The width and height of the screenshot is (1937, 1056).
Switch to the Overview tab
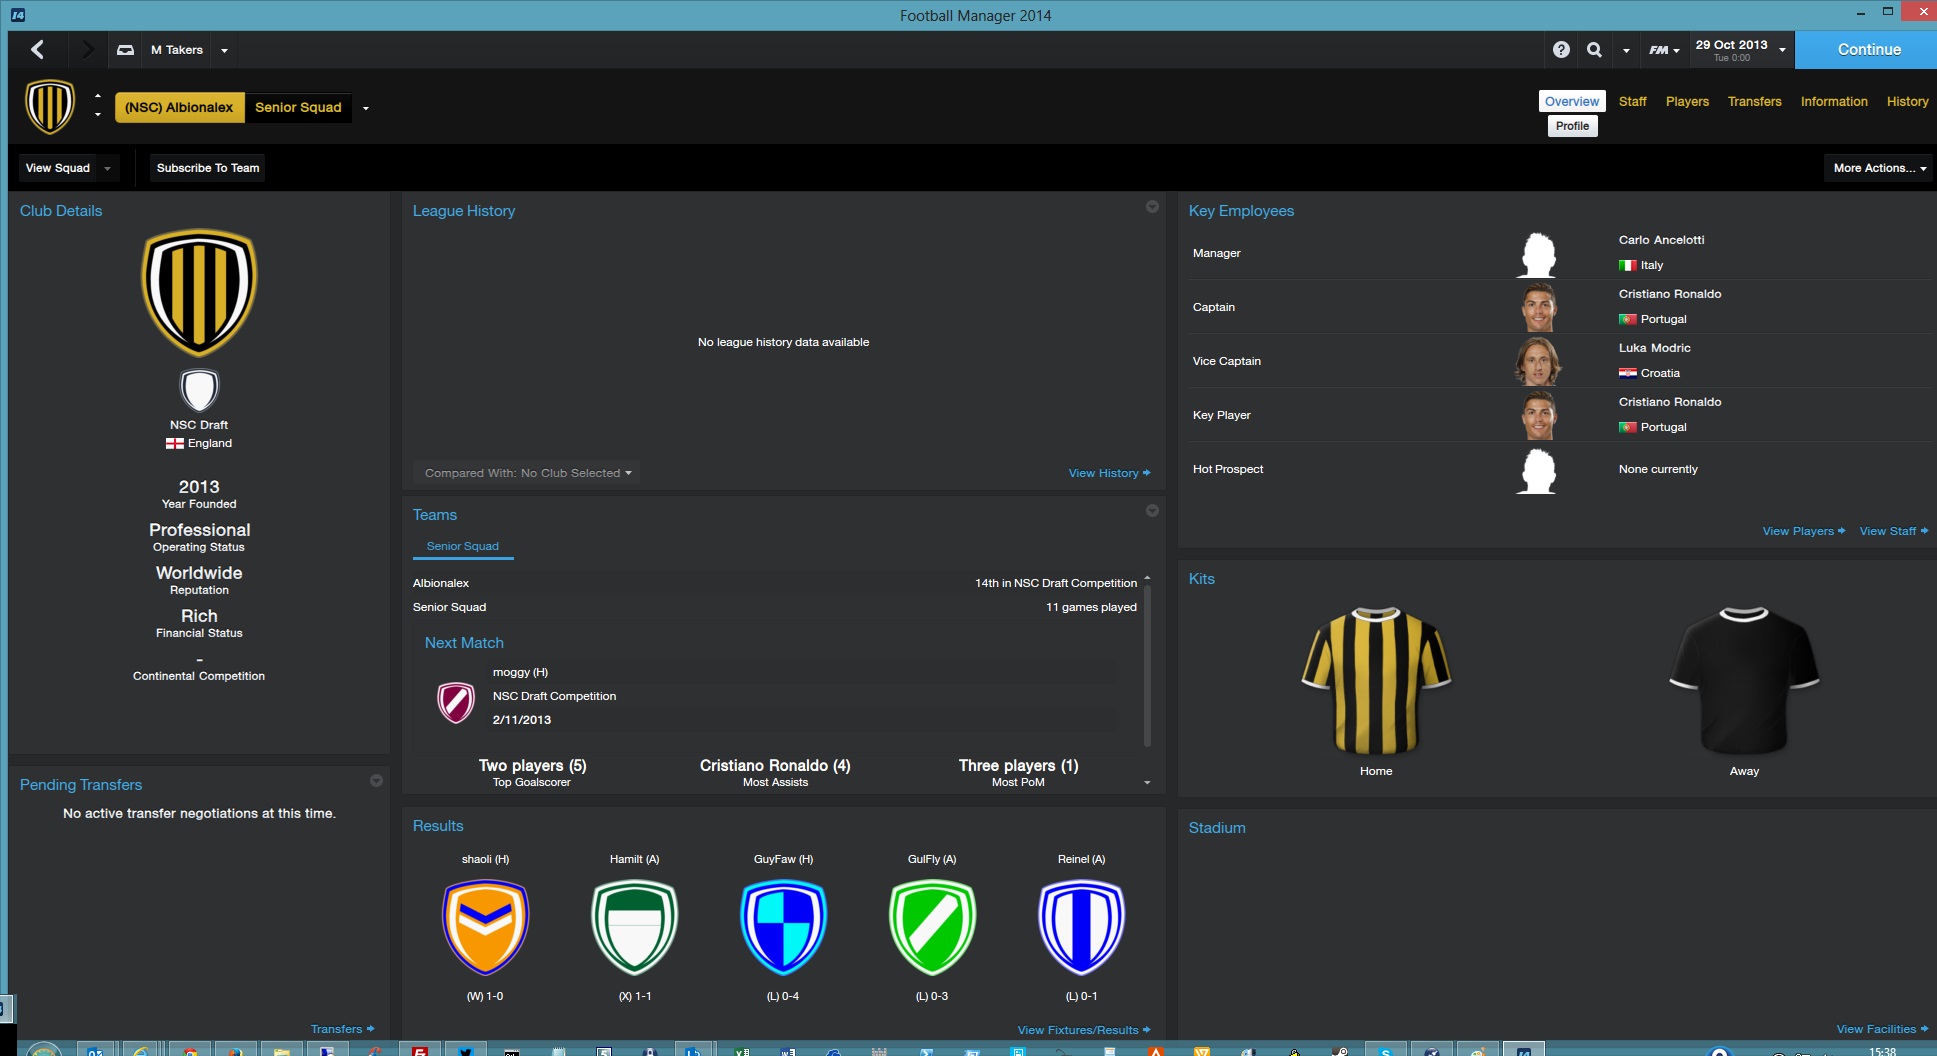[1572, 101]
